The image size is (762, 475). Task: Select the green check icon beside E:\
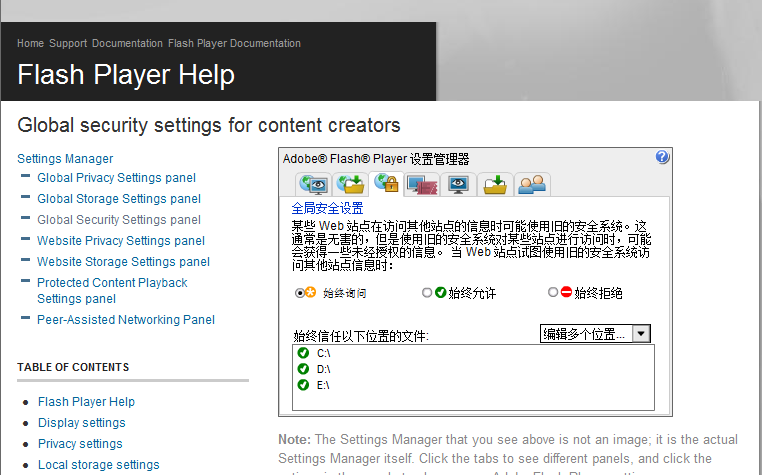point(303,385)
